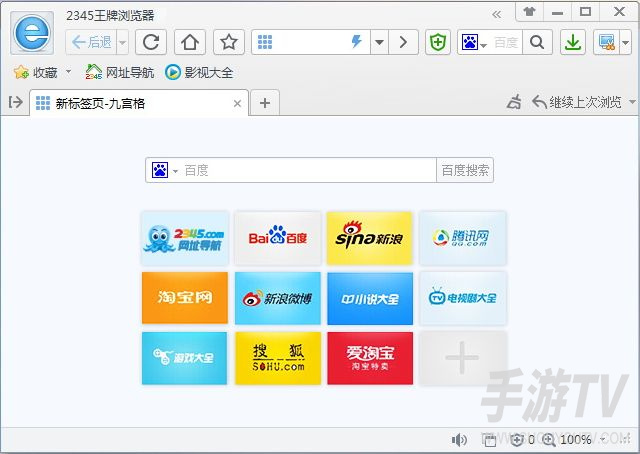Viewport: 640px width, 454px height.
Task: Toggle the lightning speed mode icon
Action: (357, 41)
